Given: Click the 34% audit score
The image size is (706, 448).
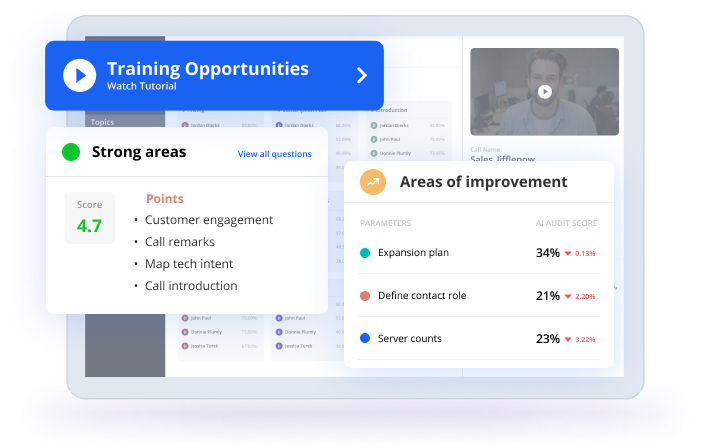Looking at the screenshot, I should (548, 253).
